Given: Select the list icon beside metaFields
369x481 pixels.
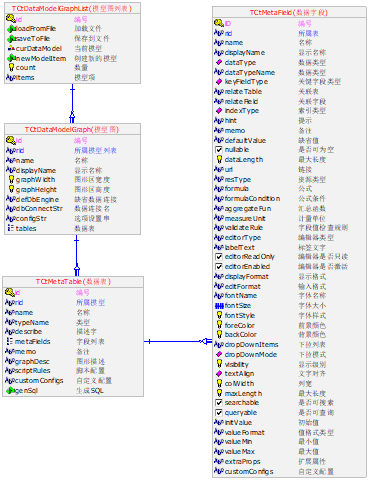Looking at the screenshot, I should 10,341.
